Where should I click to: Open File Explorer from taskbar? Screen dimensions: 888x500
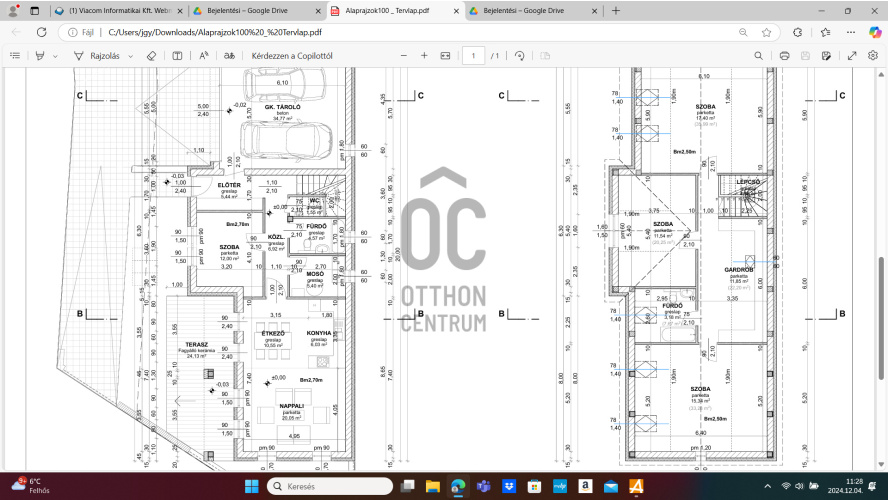click(433, 486)
